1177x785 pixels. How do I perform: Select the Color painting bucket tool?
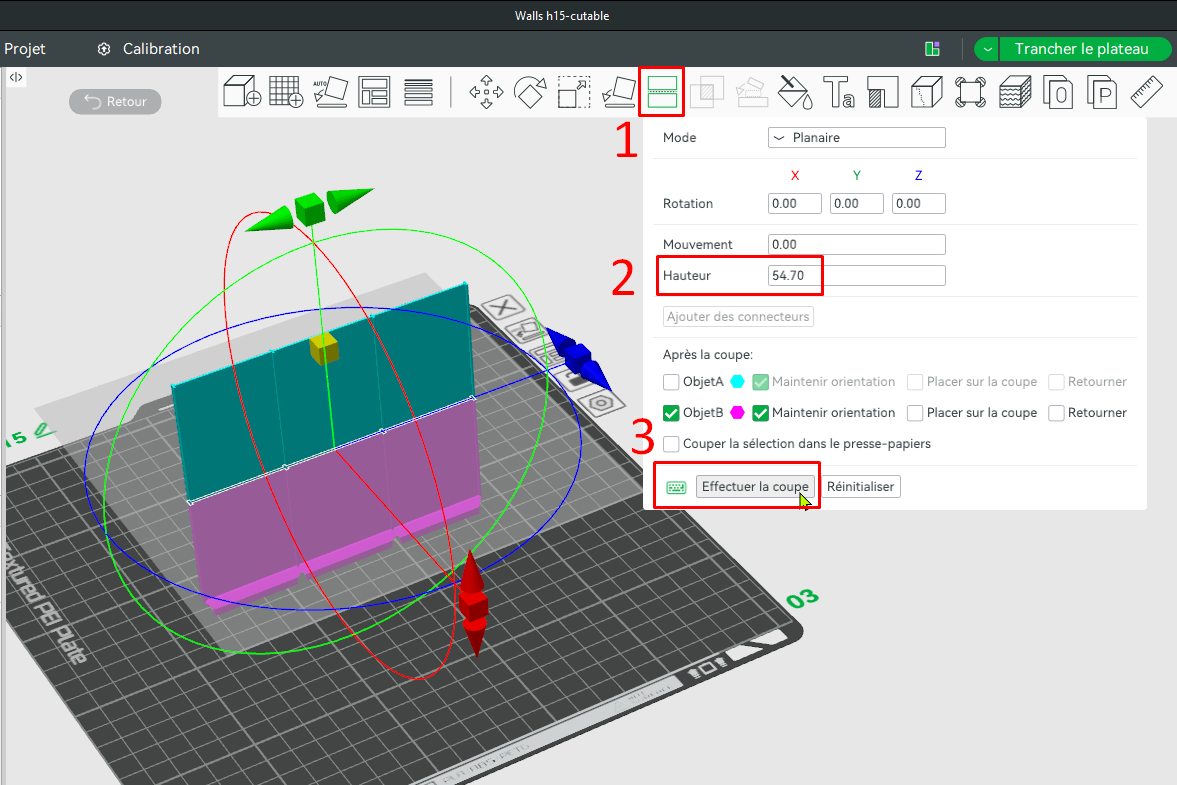tap(794, 92)
